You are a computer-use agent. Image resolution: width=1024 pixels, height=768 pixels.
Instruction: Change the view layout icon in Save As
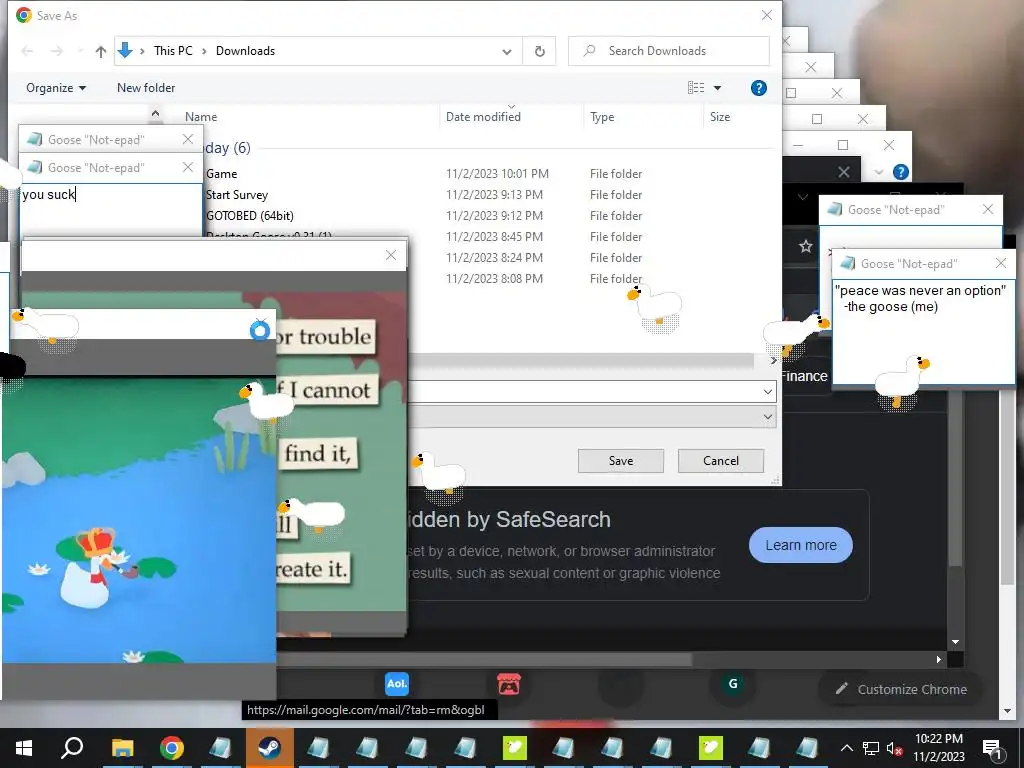(x=696, y=88)
